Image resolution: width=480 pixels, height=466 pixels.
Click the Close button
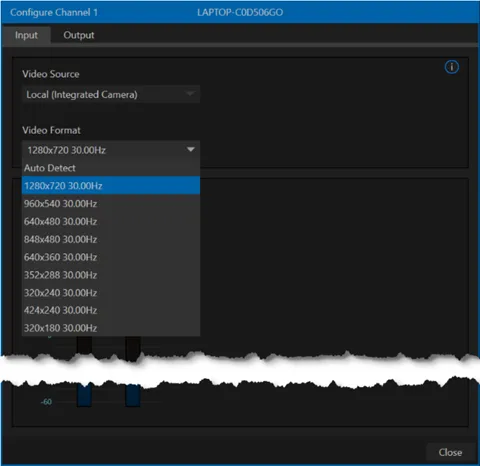click(450, 452)
